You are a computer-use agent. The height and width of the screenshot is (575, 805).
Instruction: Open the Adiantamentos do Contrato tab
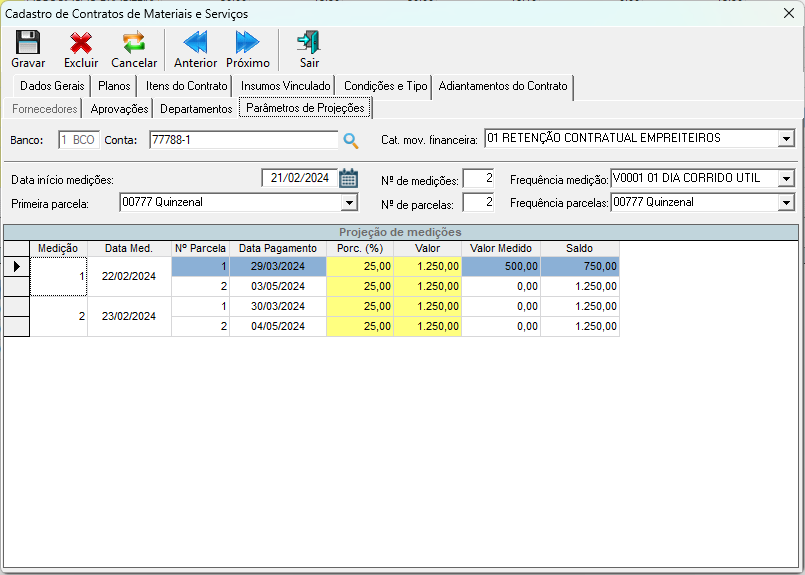tap(503, 86)
